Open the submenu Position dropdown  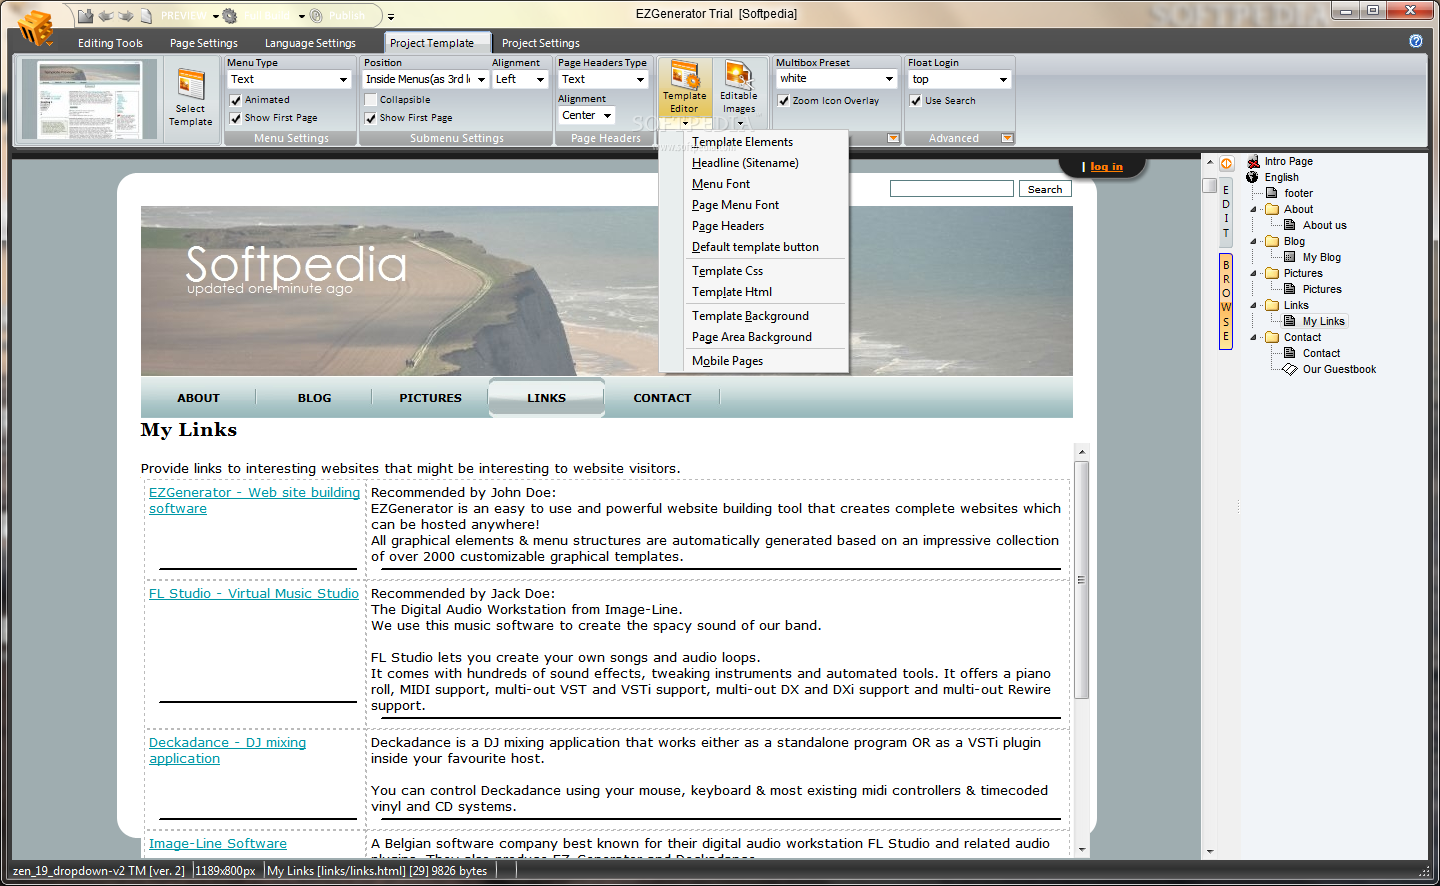tap(425, 79)
